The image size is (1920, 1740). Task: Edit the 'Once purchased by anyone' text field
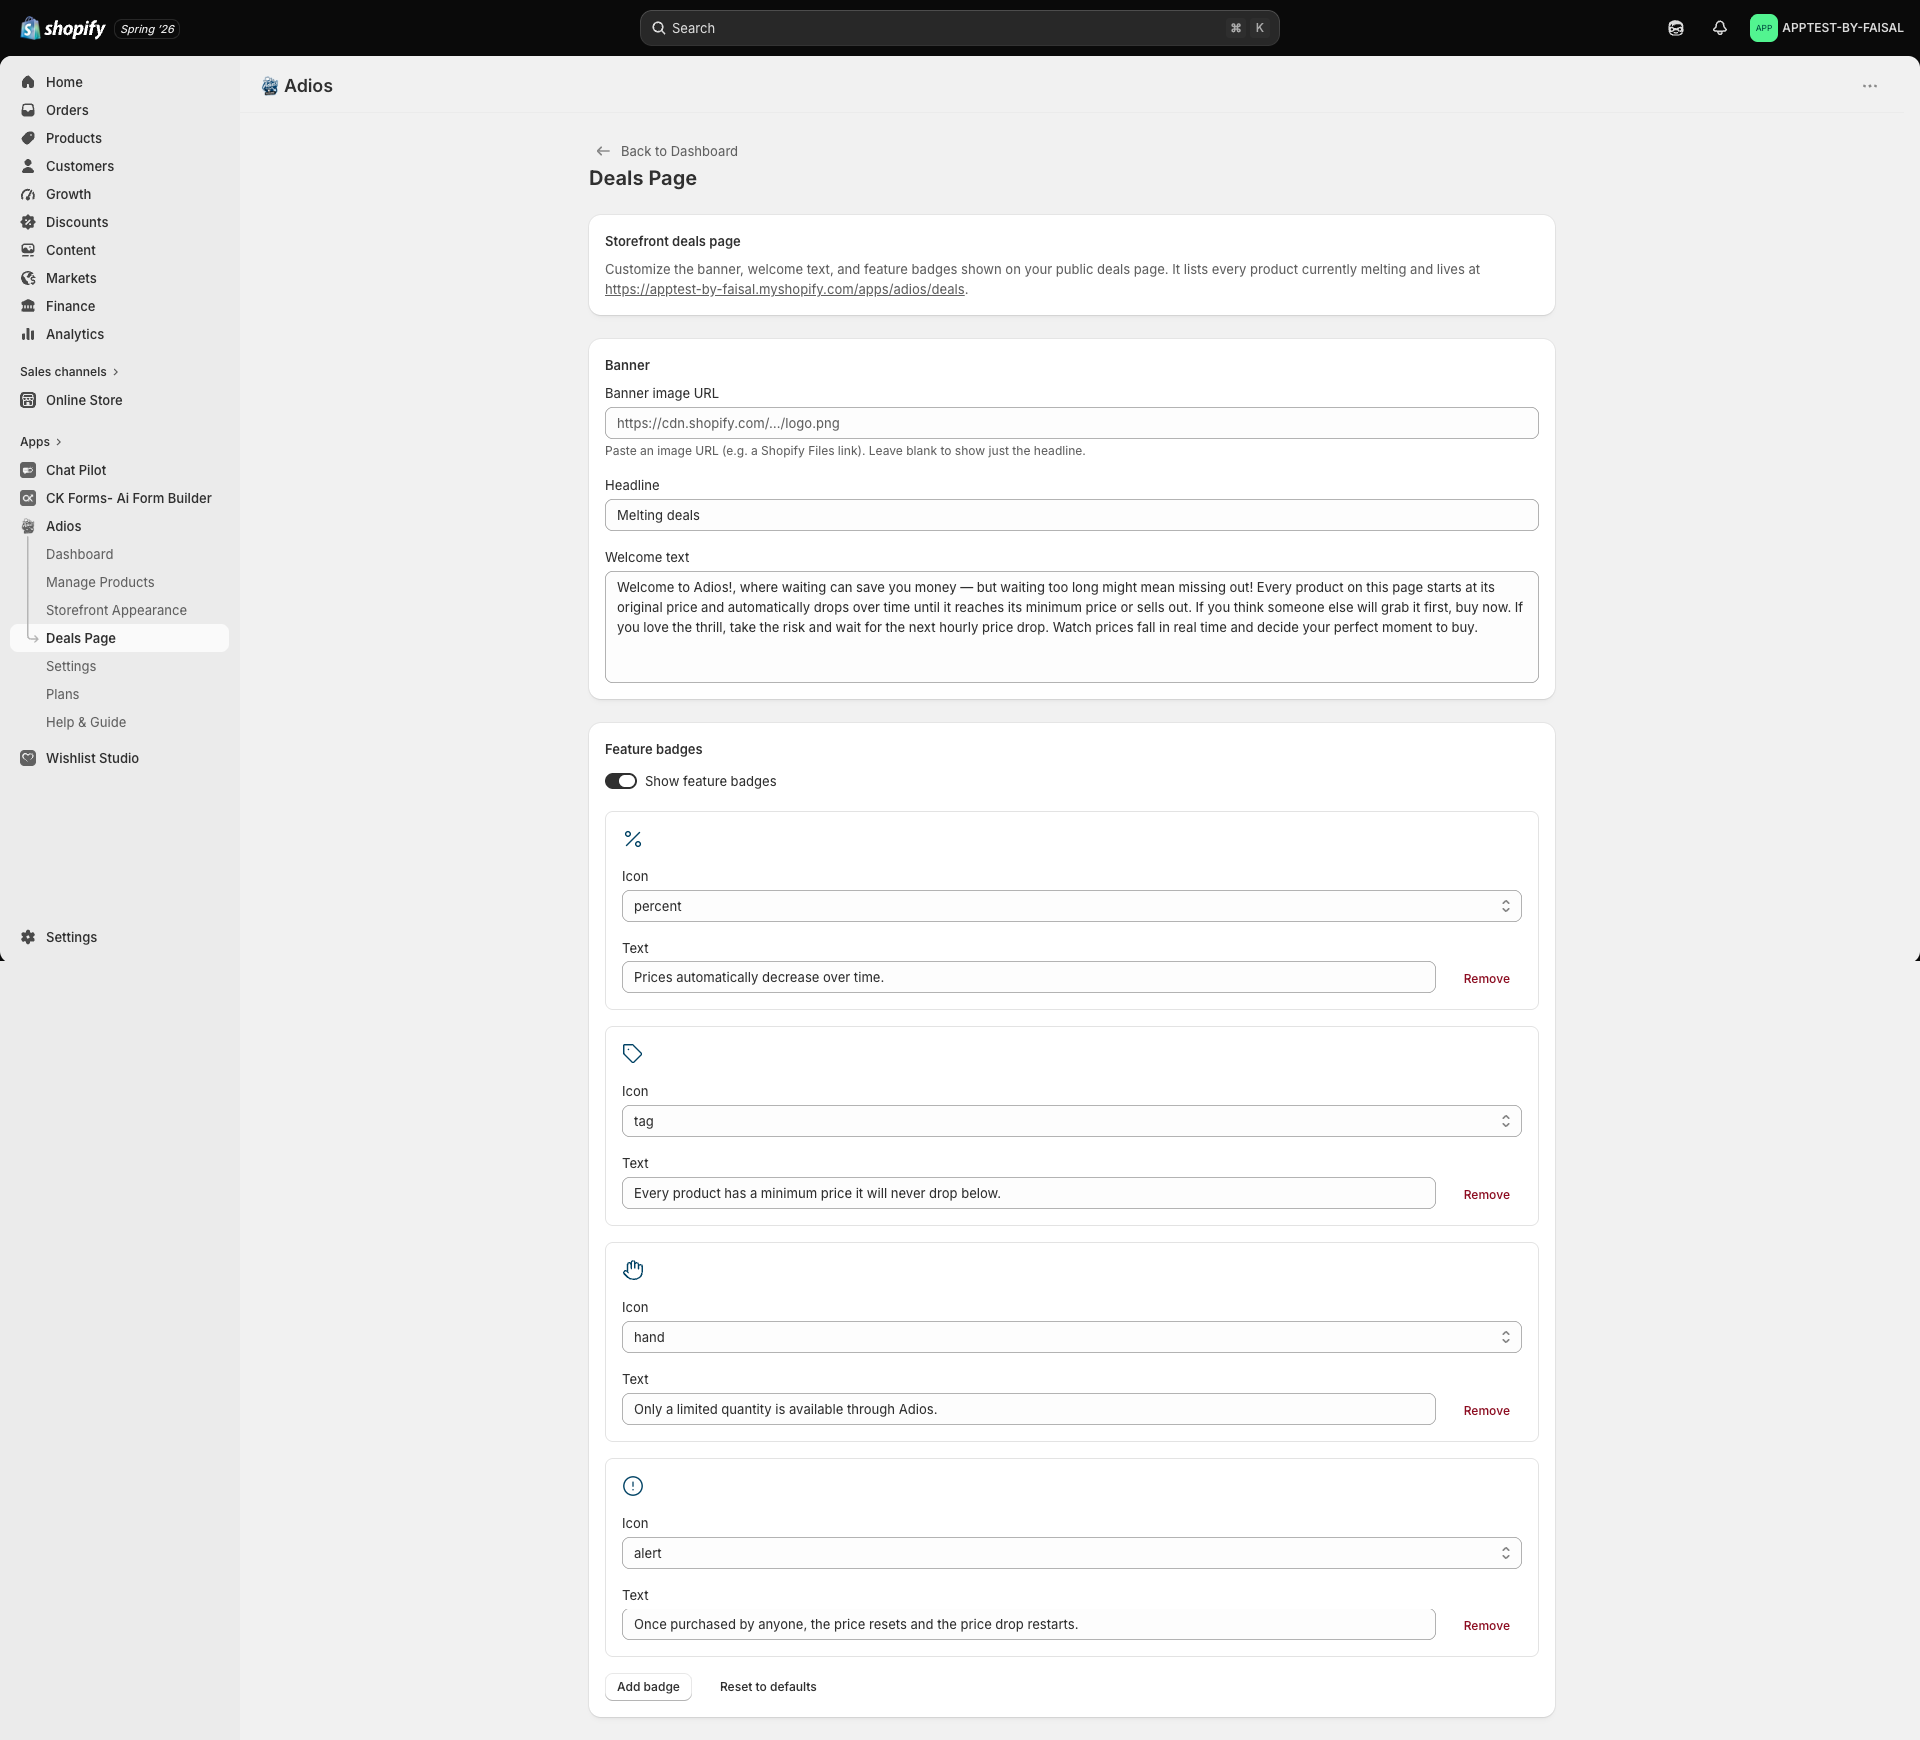tap(1029, 1624)
